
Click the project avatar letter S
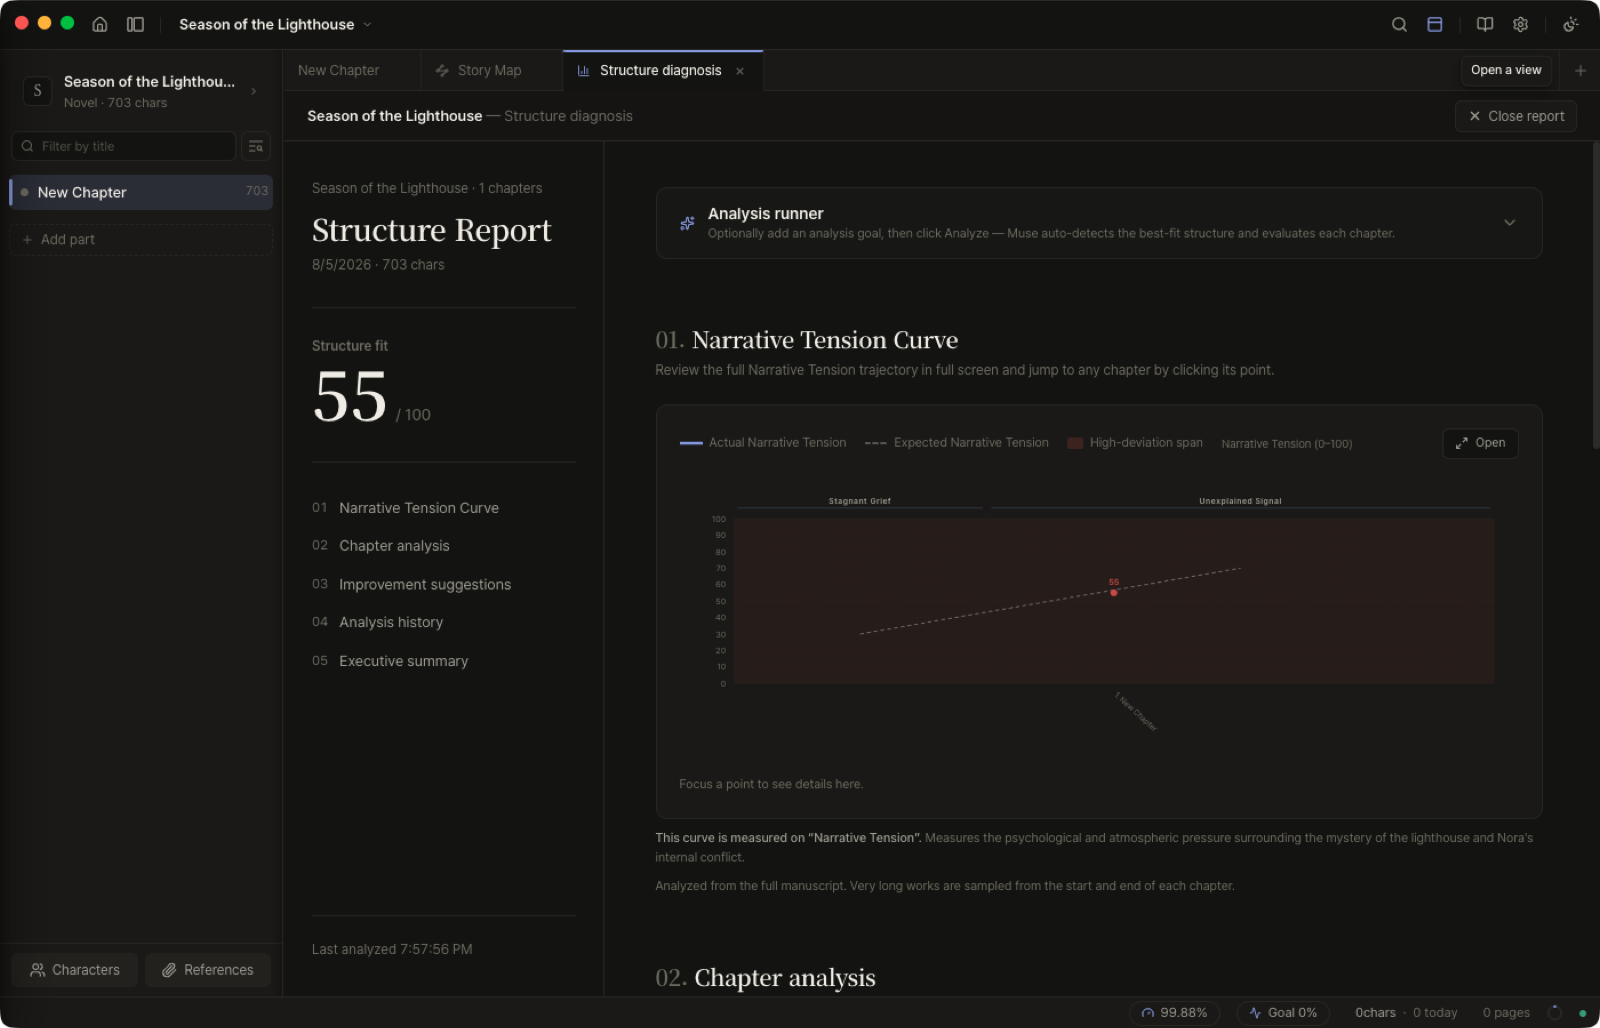pyautogui.click(x=38, y=91)
